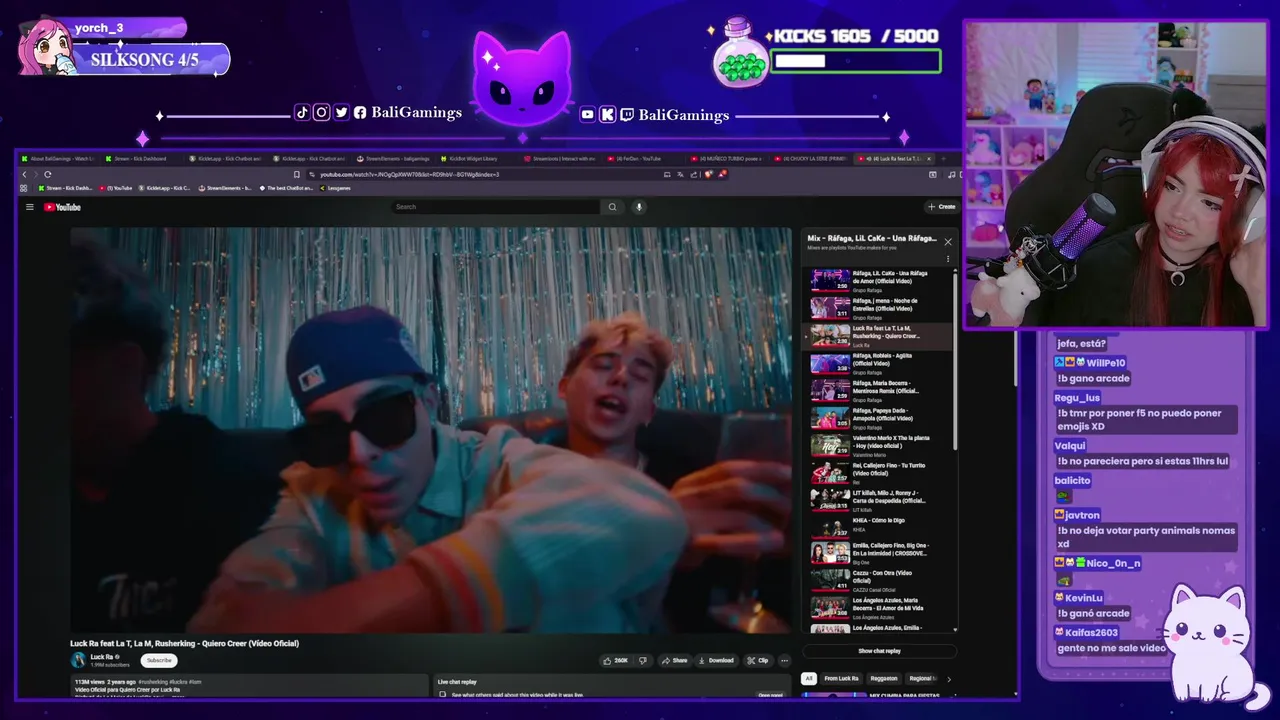Image resolution: width=1280 pixels, height=720 pixels.
Task: Play Ráfaga, mena - Noche de Estrellas
Action: click(x=877, y=307)
